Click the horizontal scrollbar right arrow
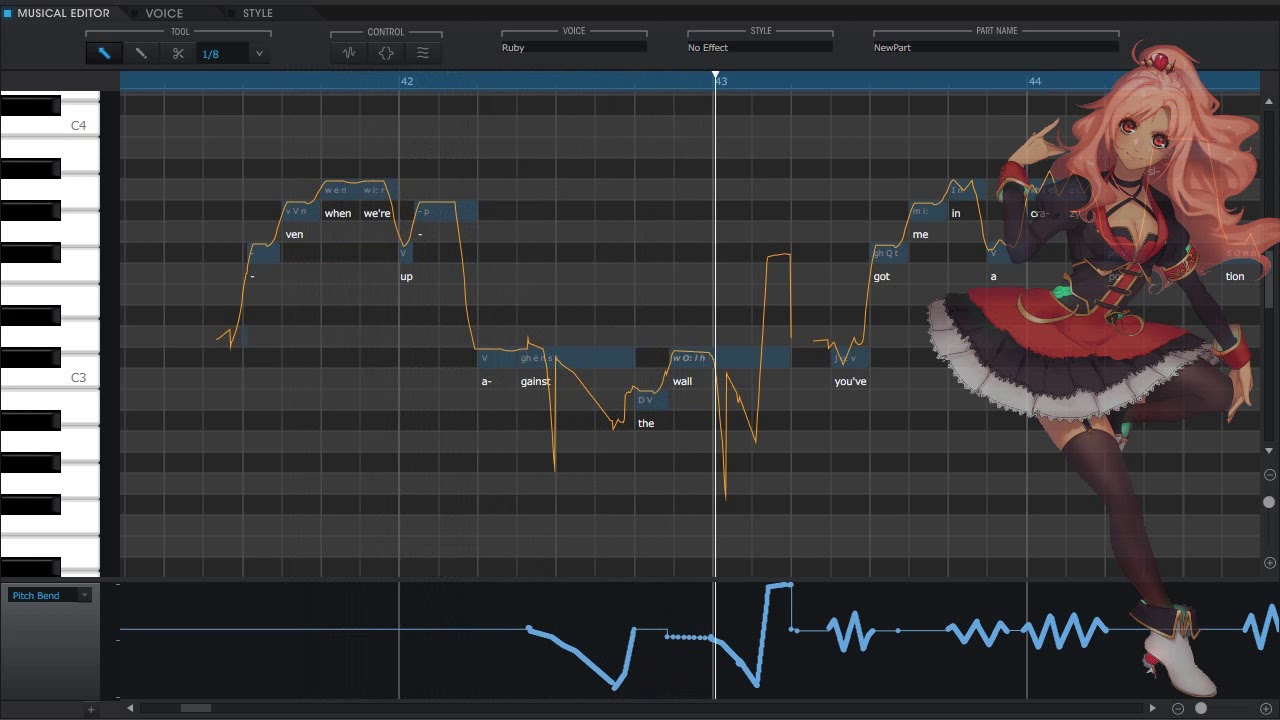This screenshot has width=1280, height=720. point(1152,708)
